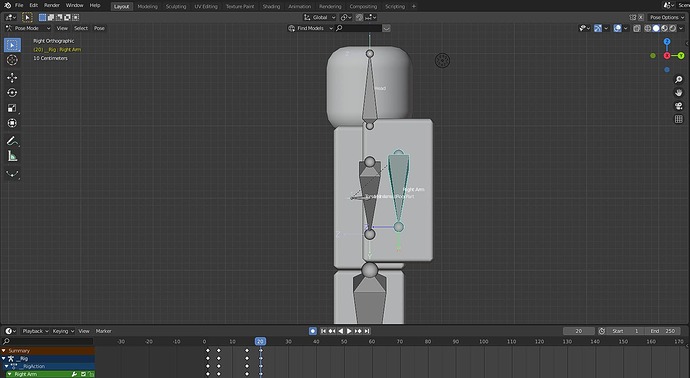This screenshot has height=378, width=690.
Task: Open Find Models dropdown
Action: [311, 28]
